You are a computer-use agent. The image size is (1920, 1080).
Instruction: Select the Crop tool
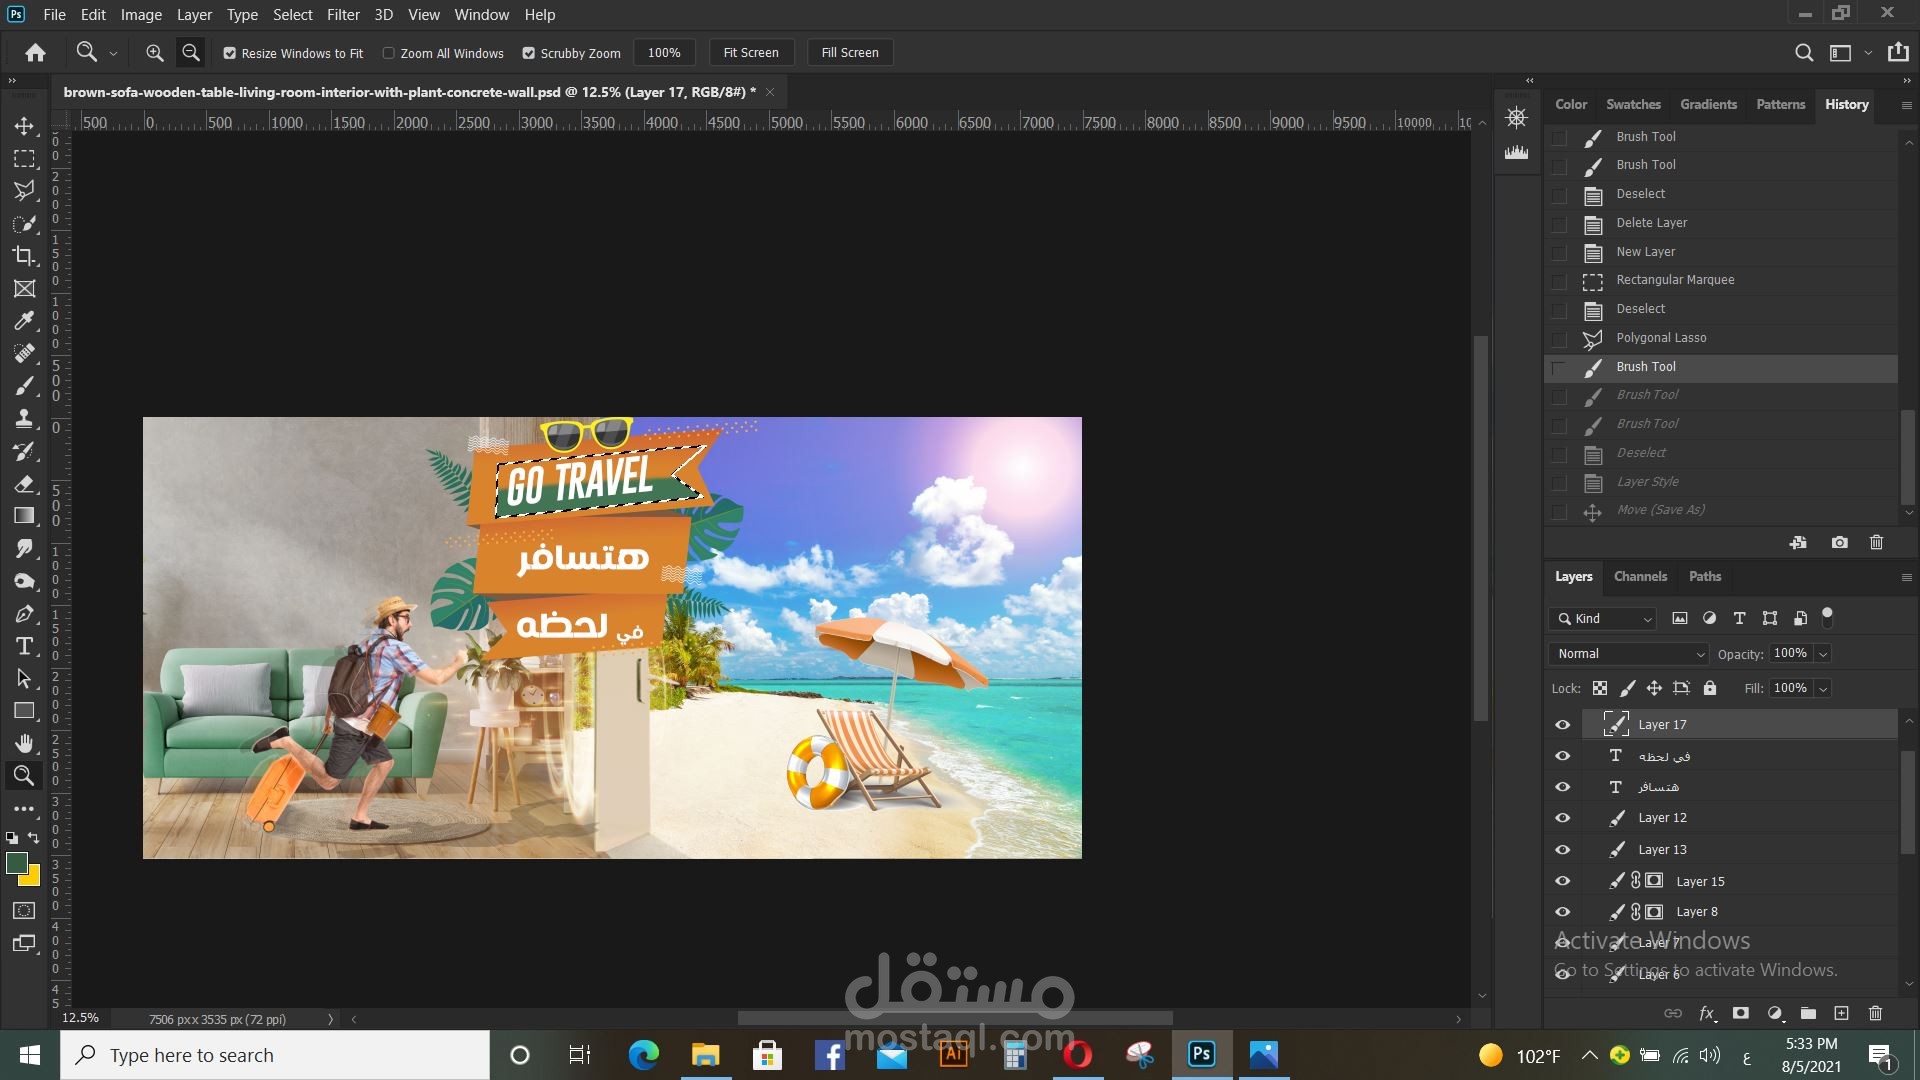(x=24, y=256)
